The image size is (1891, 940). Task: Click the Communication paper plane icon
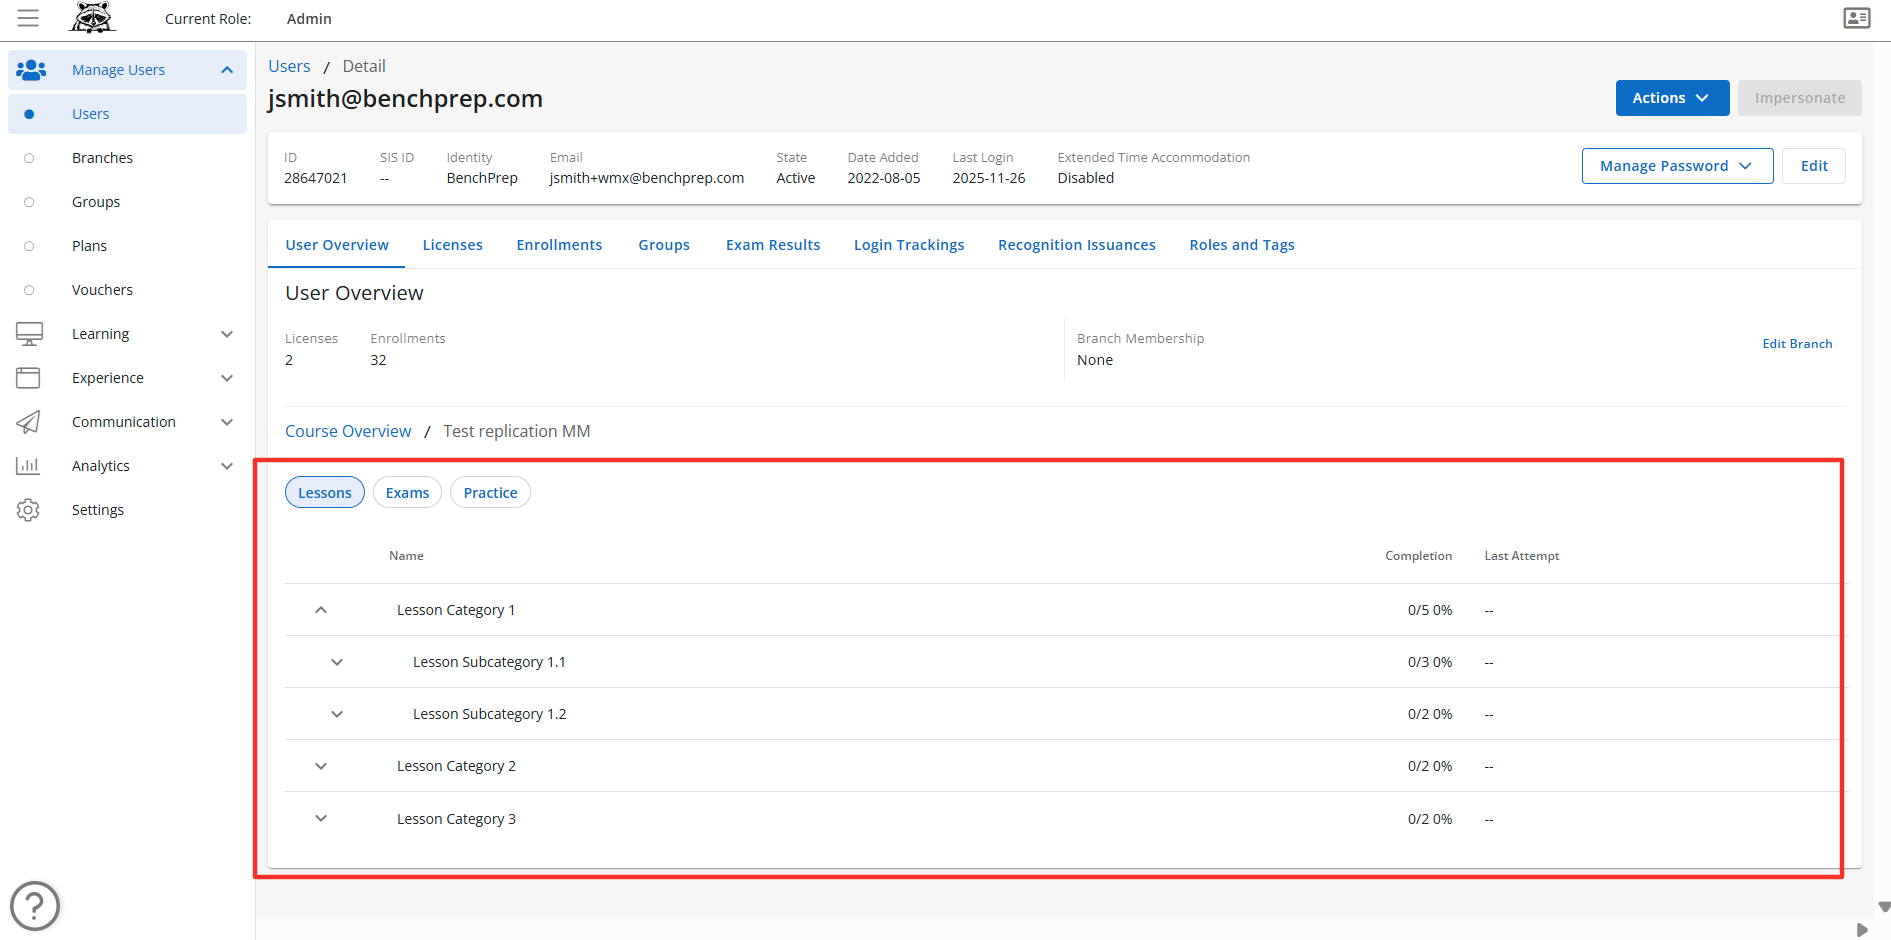tap(28, 422)
